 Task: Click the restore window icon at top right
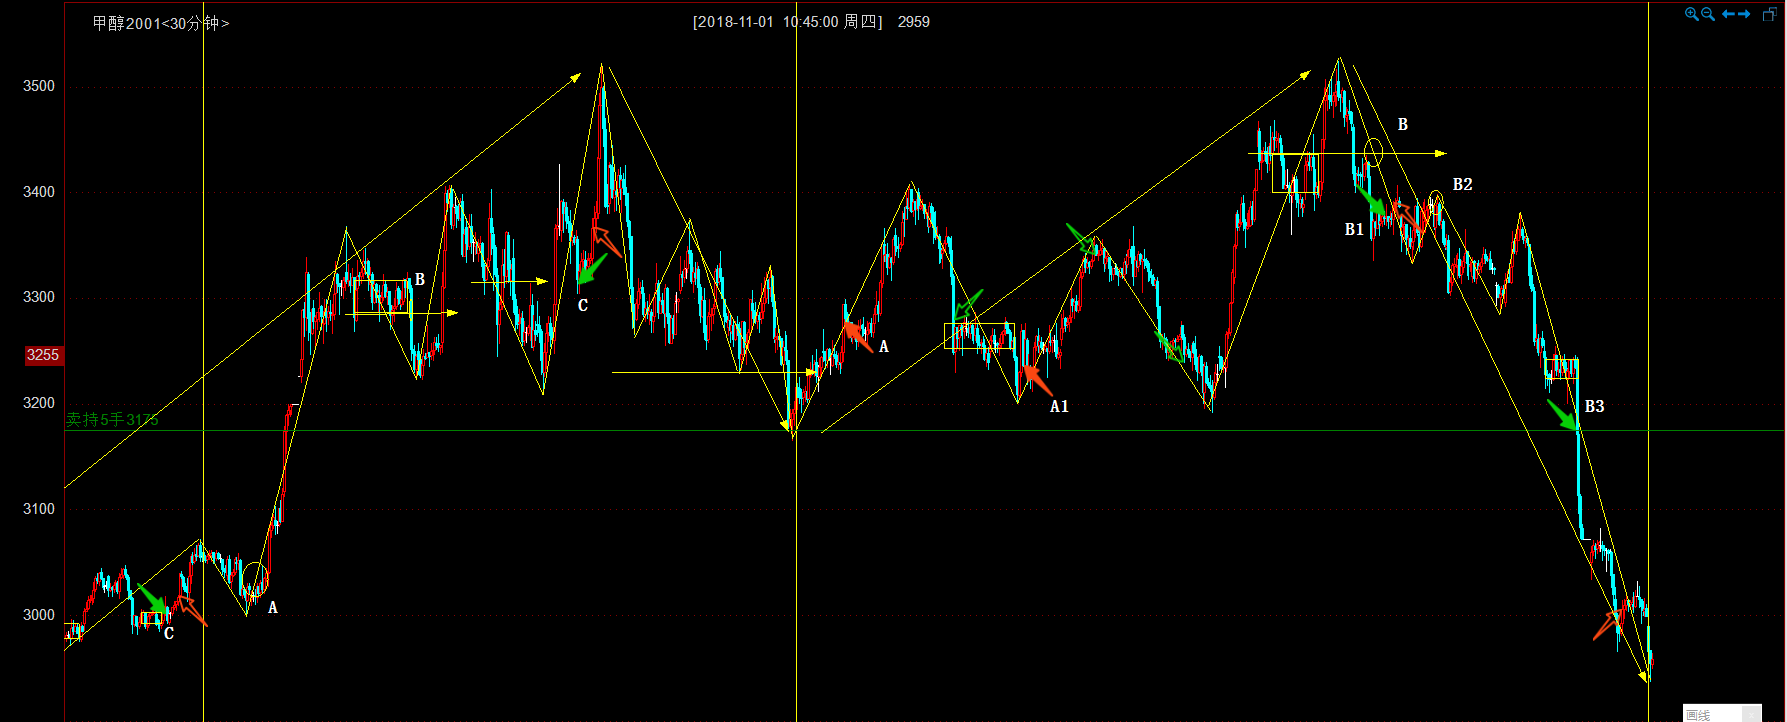[x=1769, y=14]
